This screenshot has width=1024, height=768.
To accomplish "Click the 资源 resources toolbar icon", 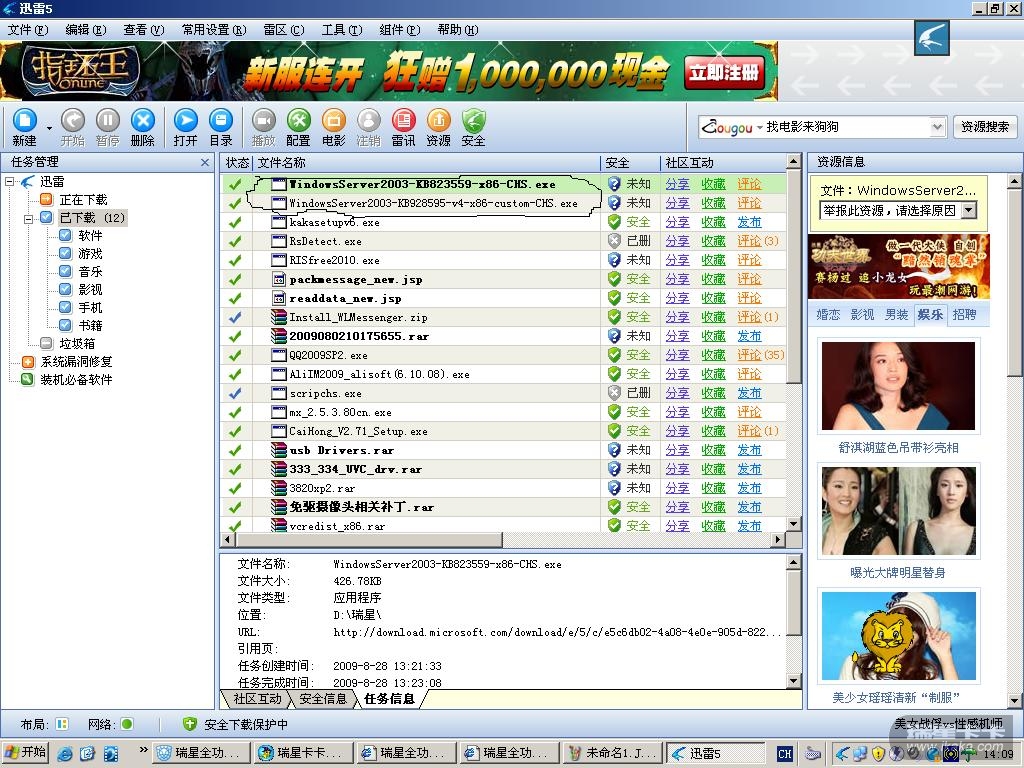I will pos(438,121).
